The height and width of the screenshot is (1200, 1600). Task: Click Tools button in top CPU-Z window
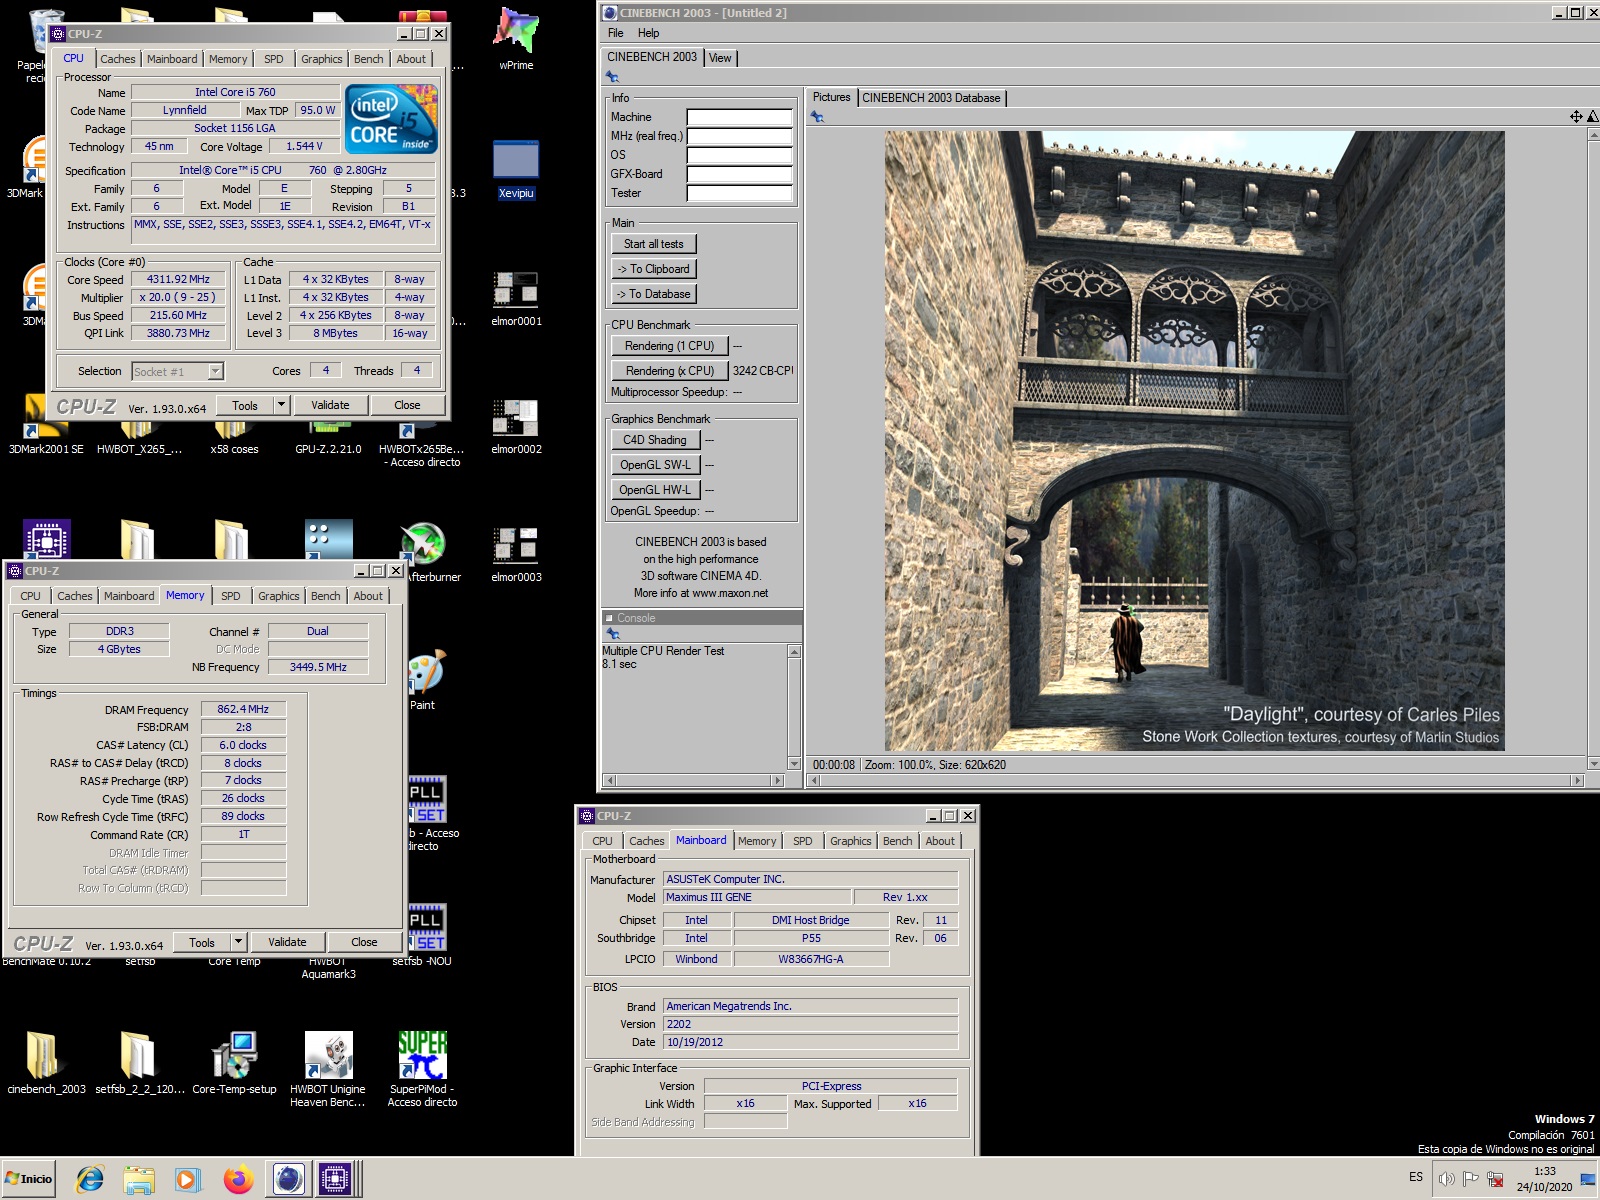click(x=245, y=405)
